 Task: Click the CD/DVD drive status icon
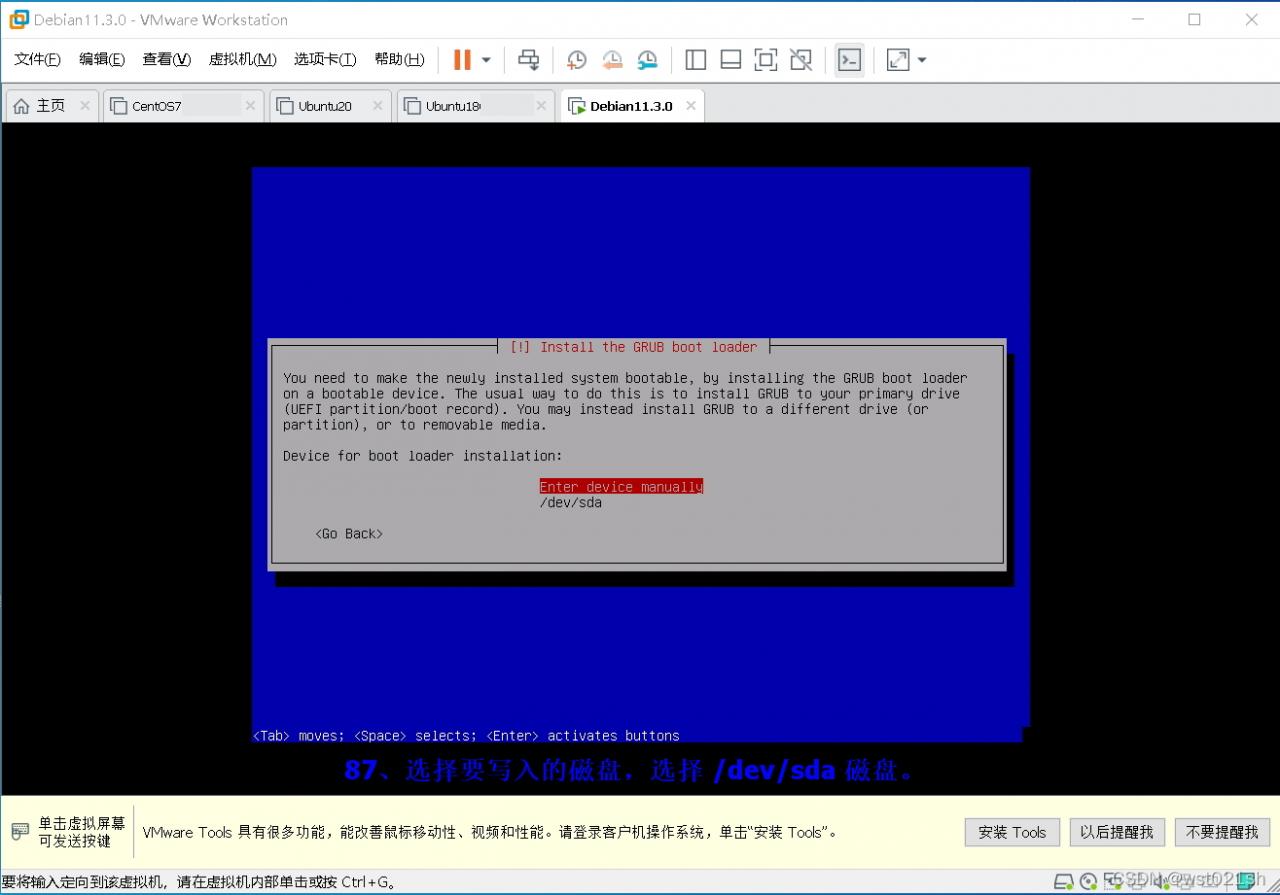click(x=1088, y=881)
